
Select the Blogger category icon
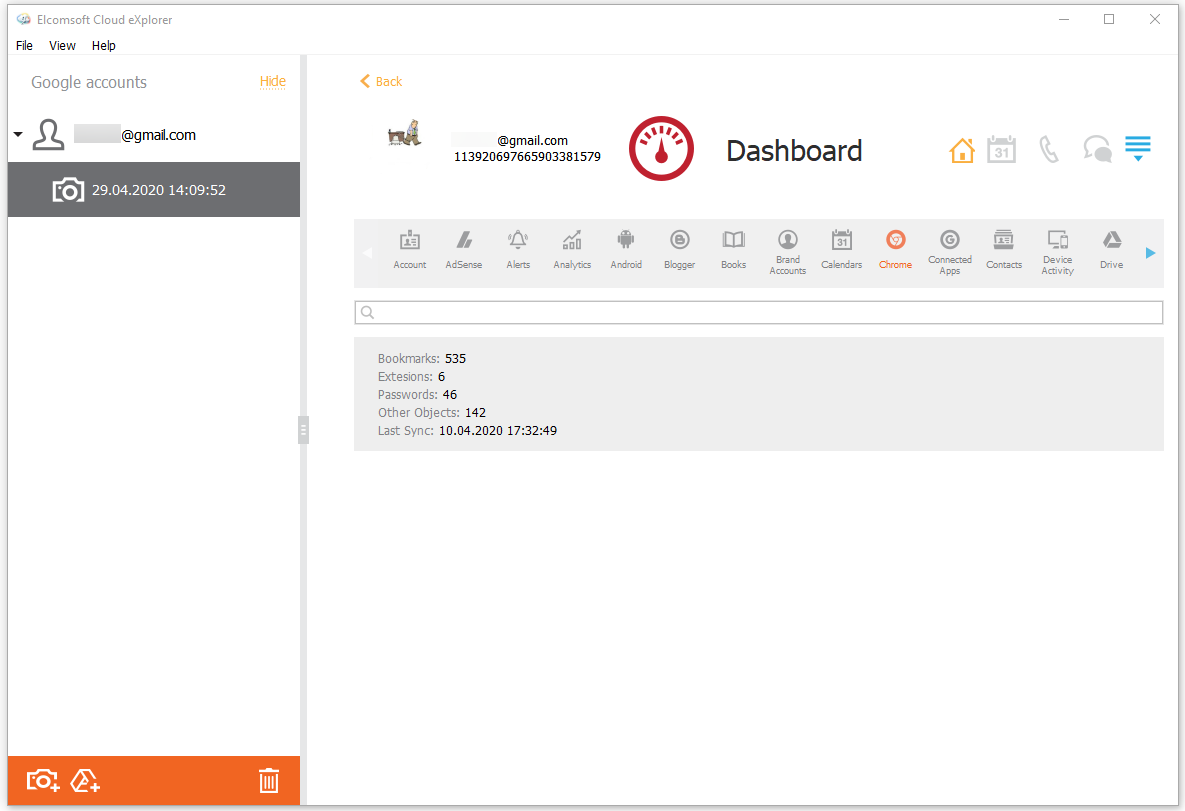tap(679, 250)
